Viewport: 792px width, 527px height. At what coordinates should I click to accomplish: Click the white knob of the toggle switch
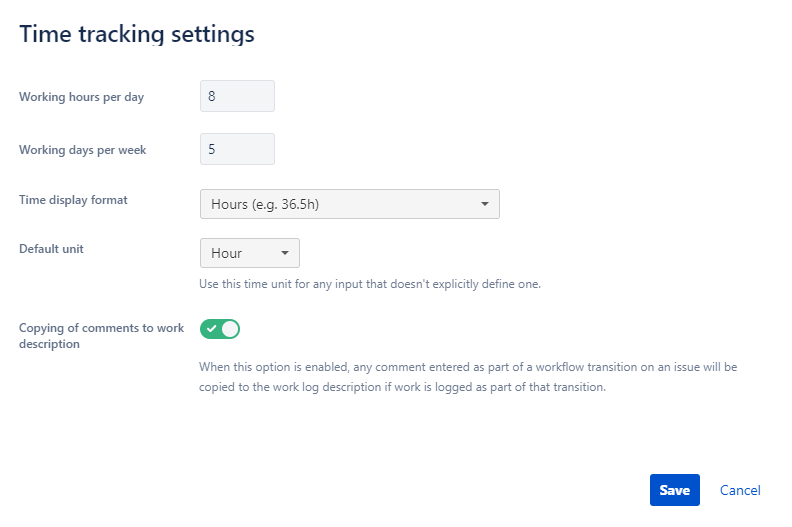pos(230,329)
